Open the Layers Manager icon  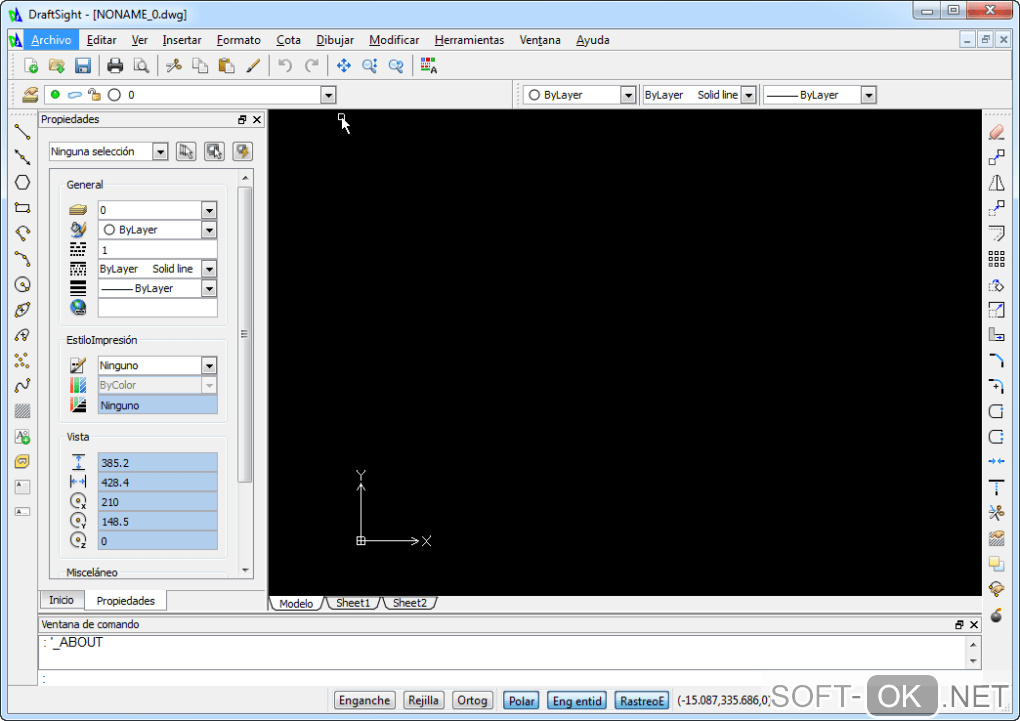pyautogui.click(x=30, y=95)
